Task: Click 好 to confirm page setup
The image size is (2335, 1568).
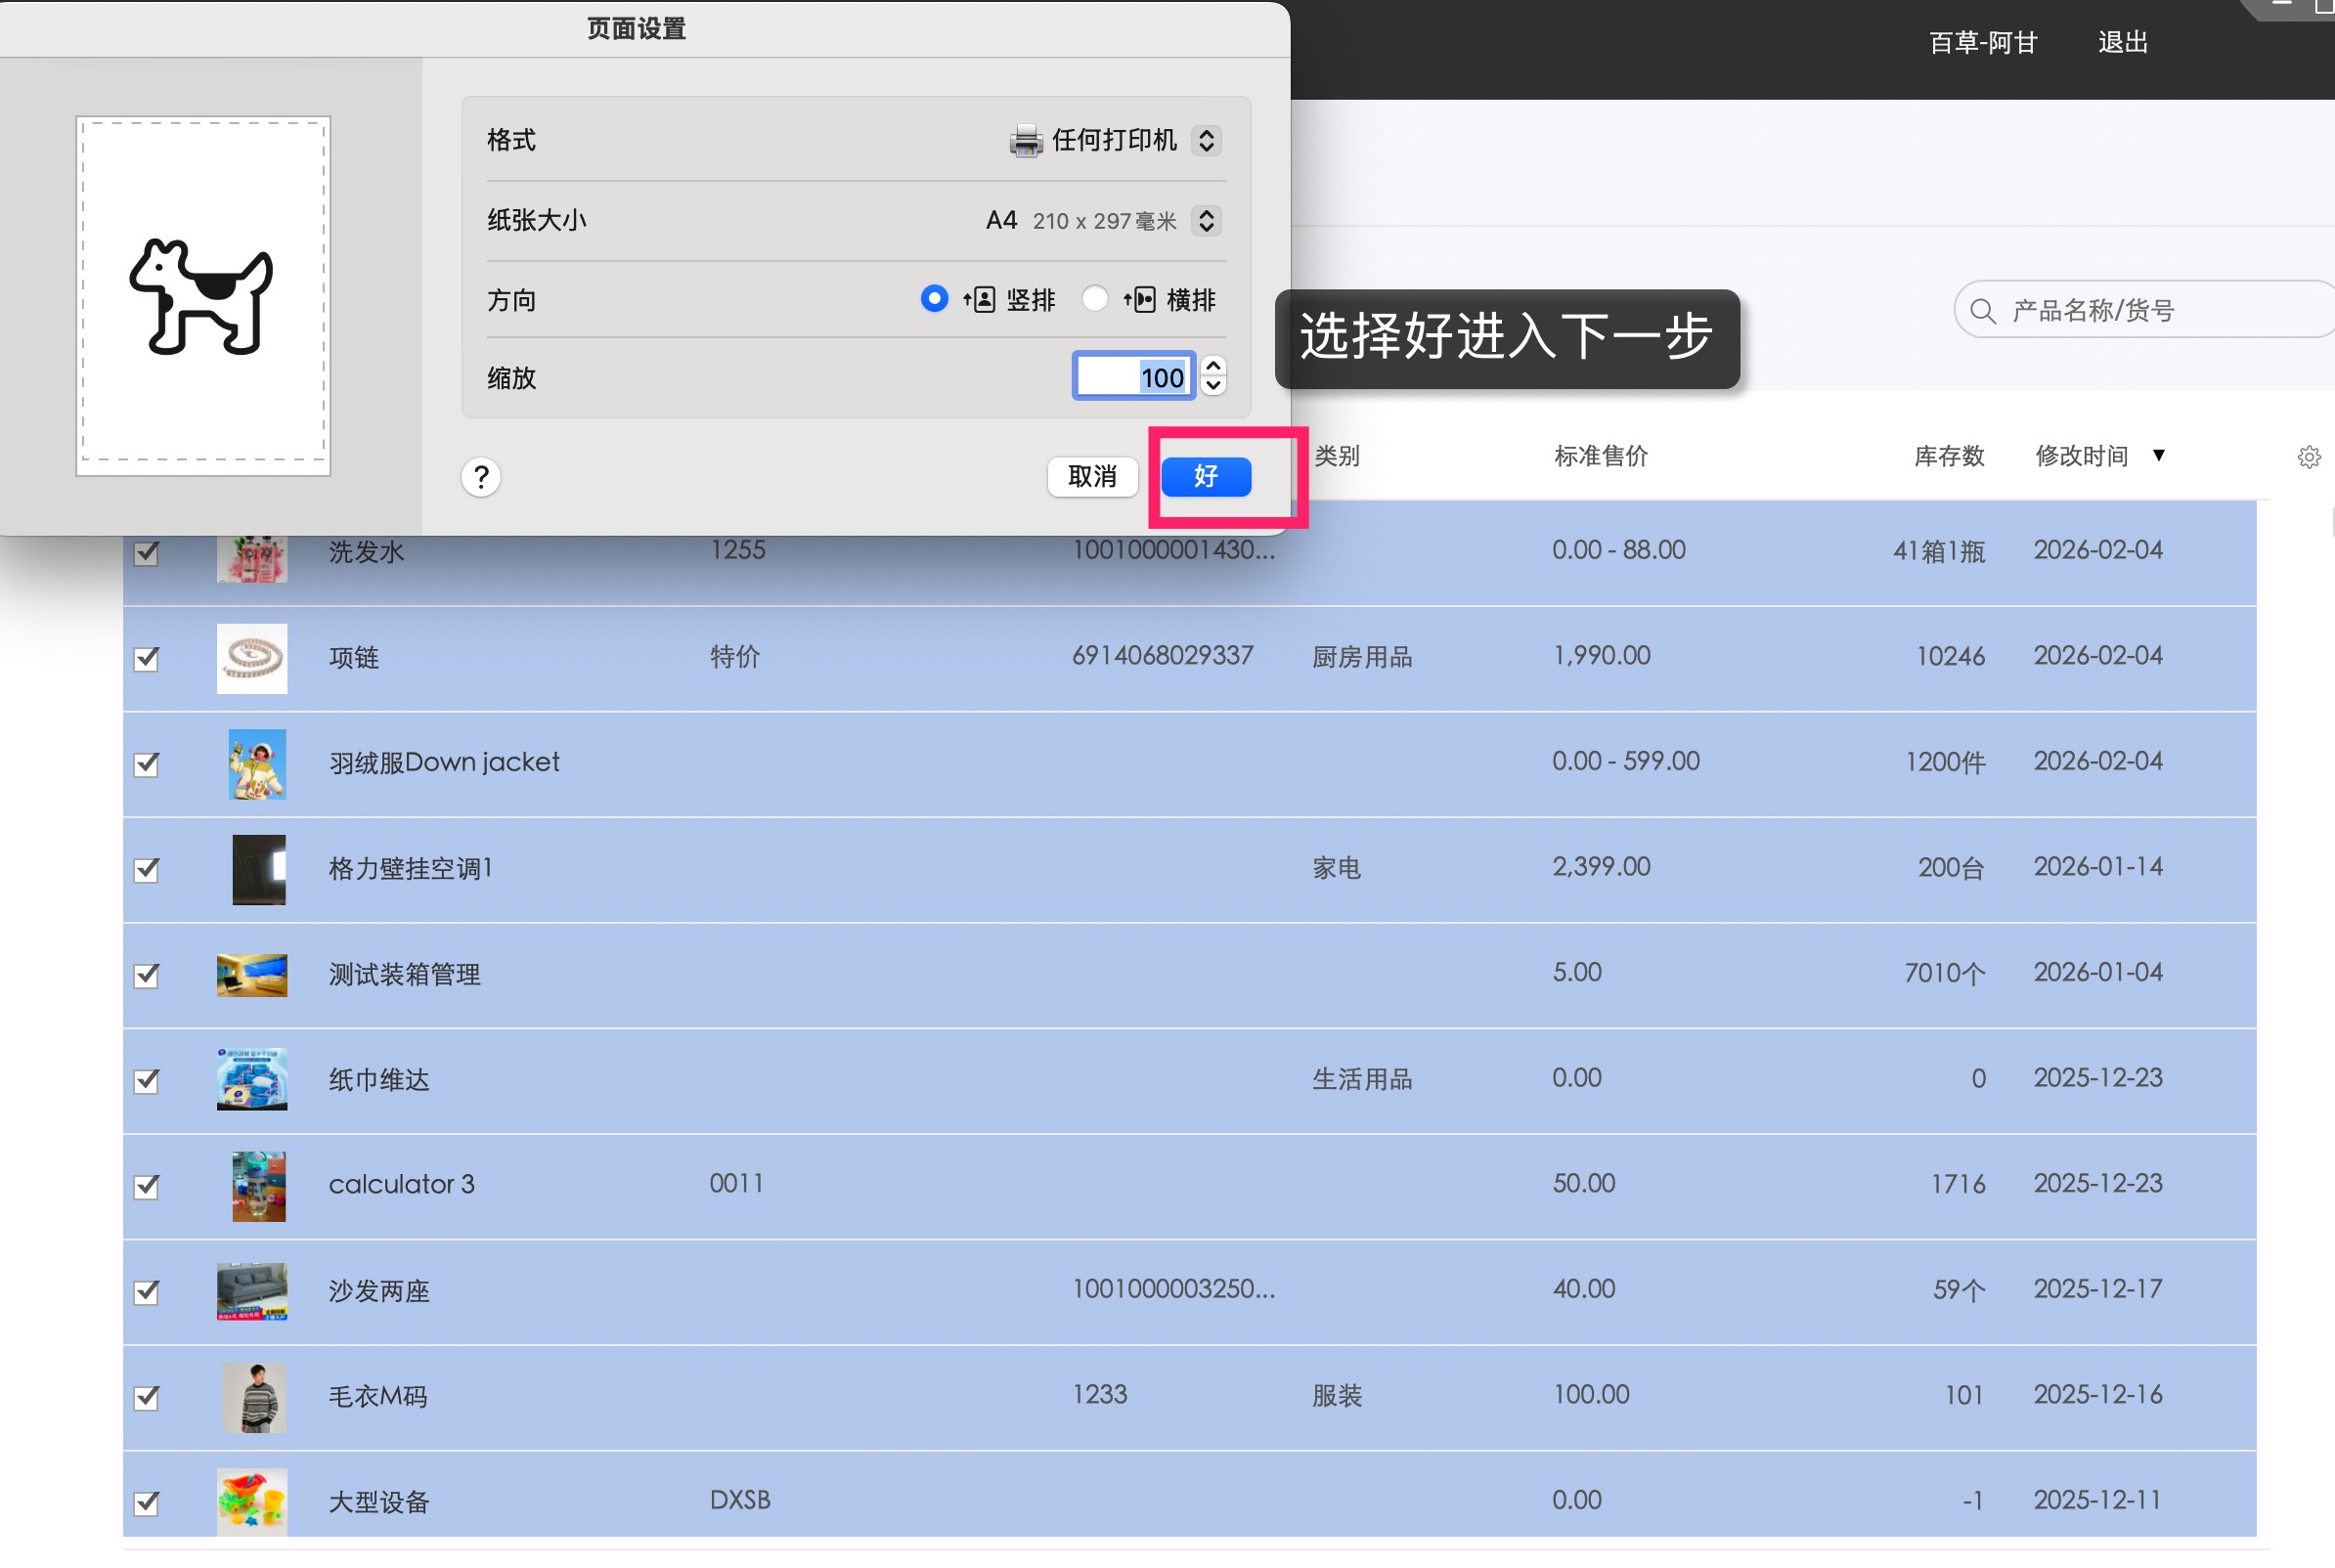Action: [1205, 477]
